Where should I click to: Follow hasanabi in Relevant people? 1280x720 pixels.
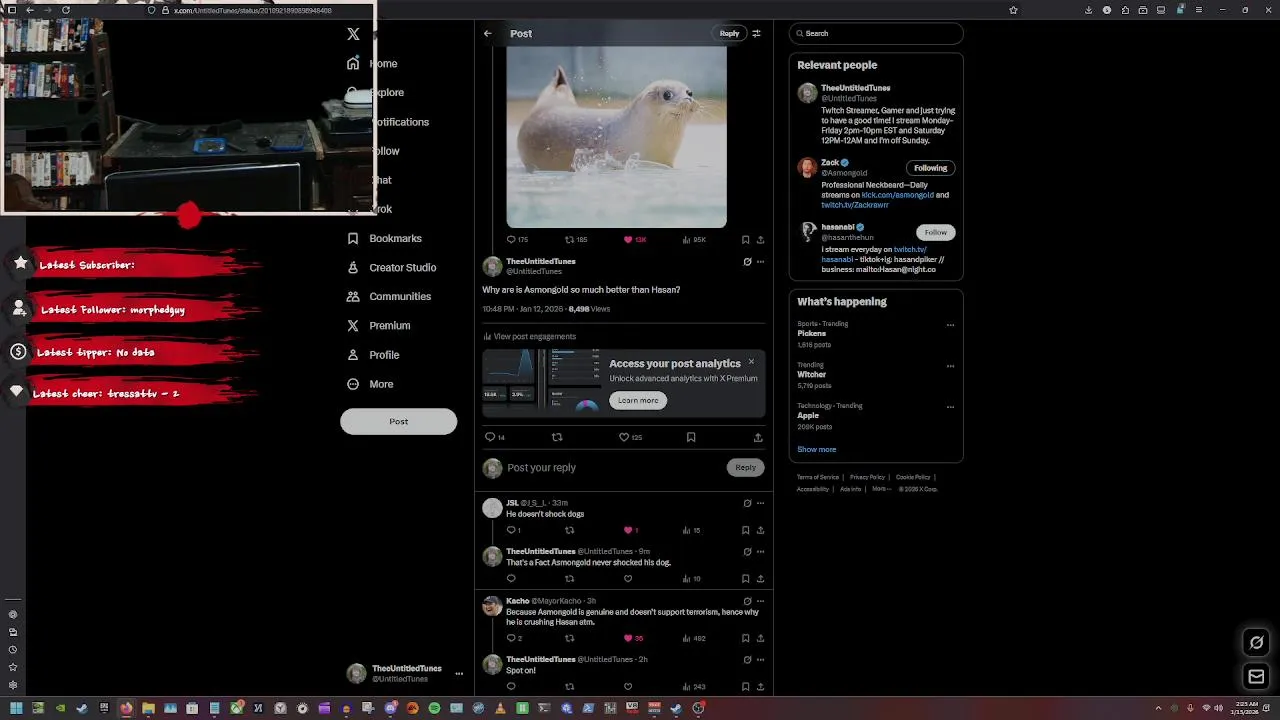[935, 232]
